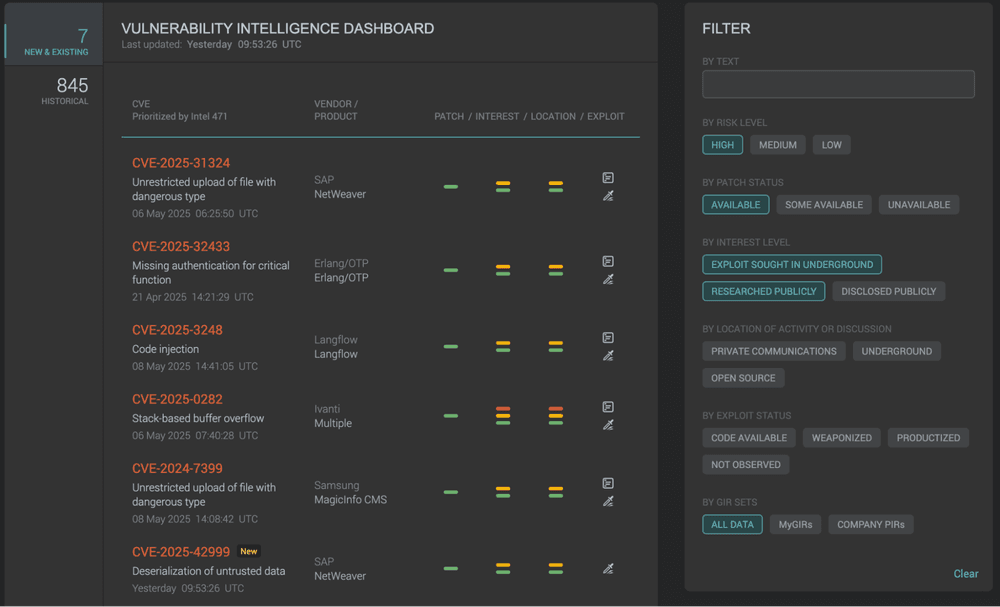Image resolution: width=1000 pixels, height=607 pixels.
Task: Click patch status indicator for CVE-2025-0282
Action: pyautogui.click(x=450, y=416)
